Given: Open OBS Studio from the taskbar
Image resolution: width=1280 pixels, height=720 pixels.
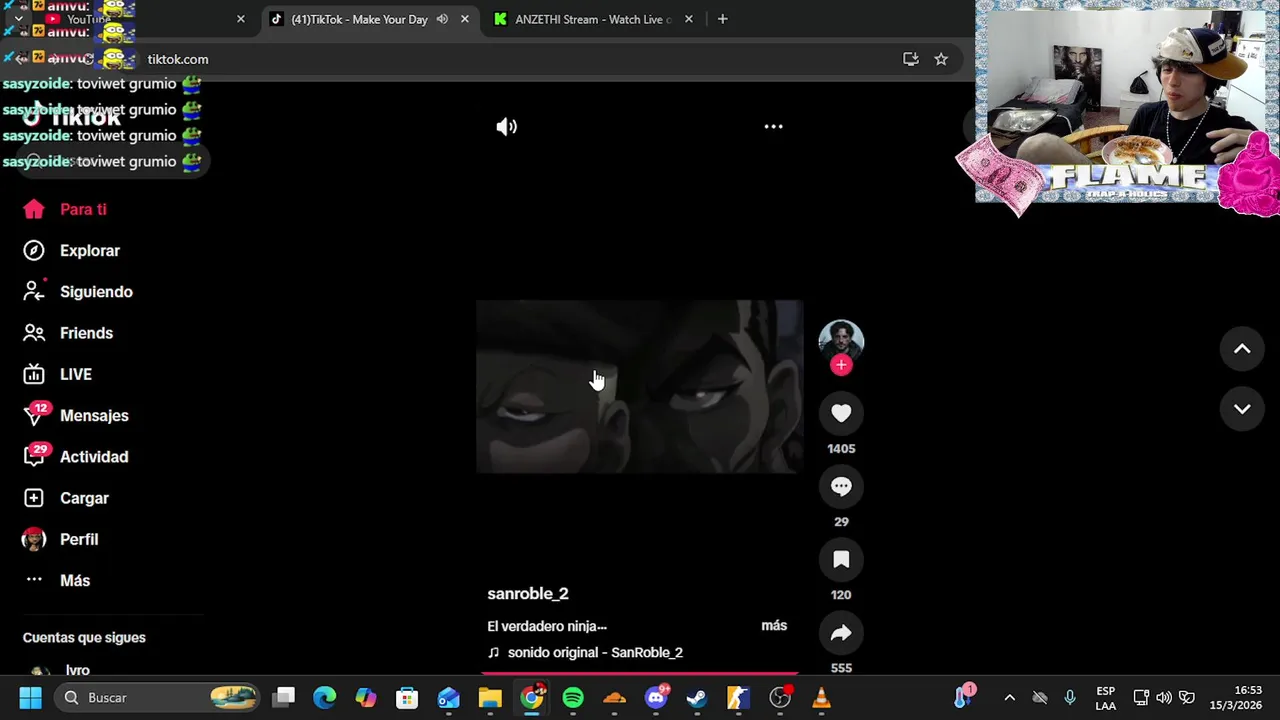Looking at the screenshot, I should tap(780, 697).
